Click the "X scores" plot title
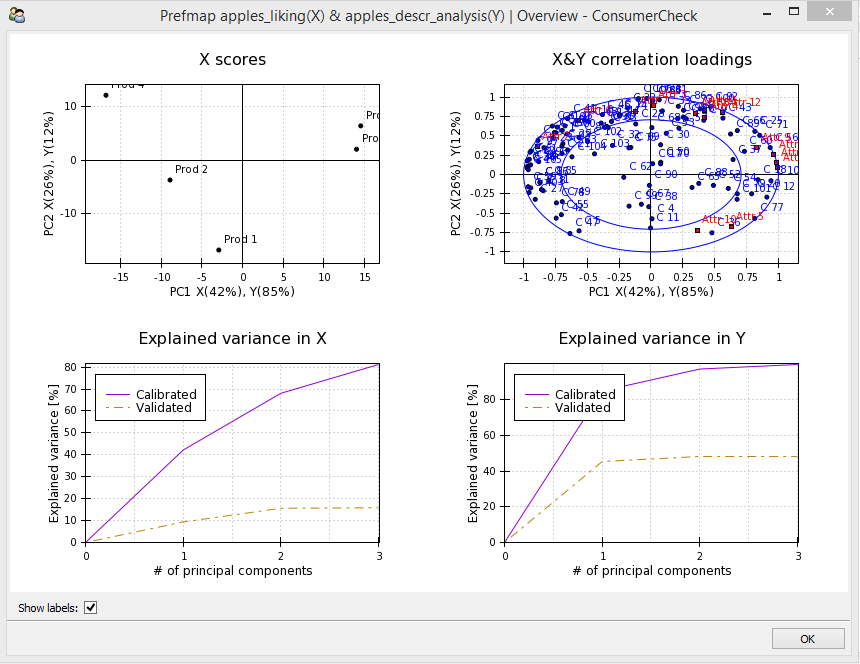 pyautogui.click(x=233, y=59)
